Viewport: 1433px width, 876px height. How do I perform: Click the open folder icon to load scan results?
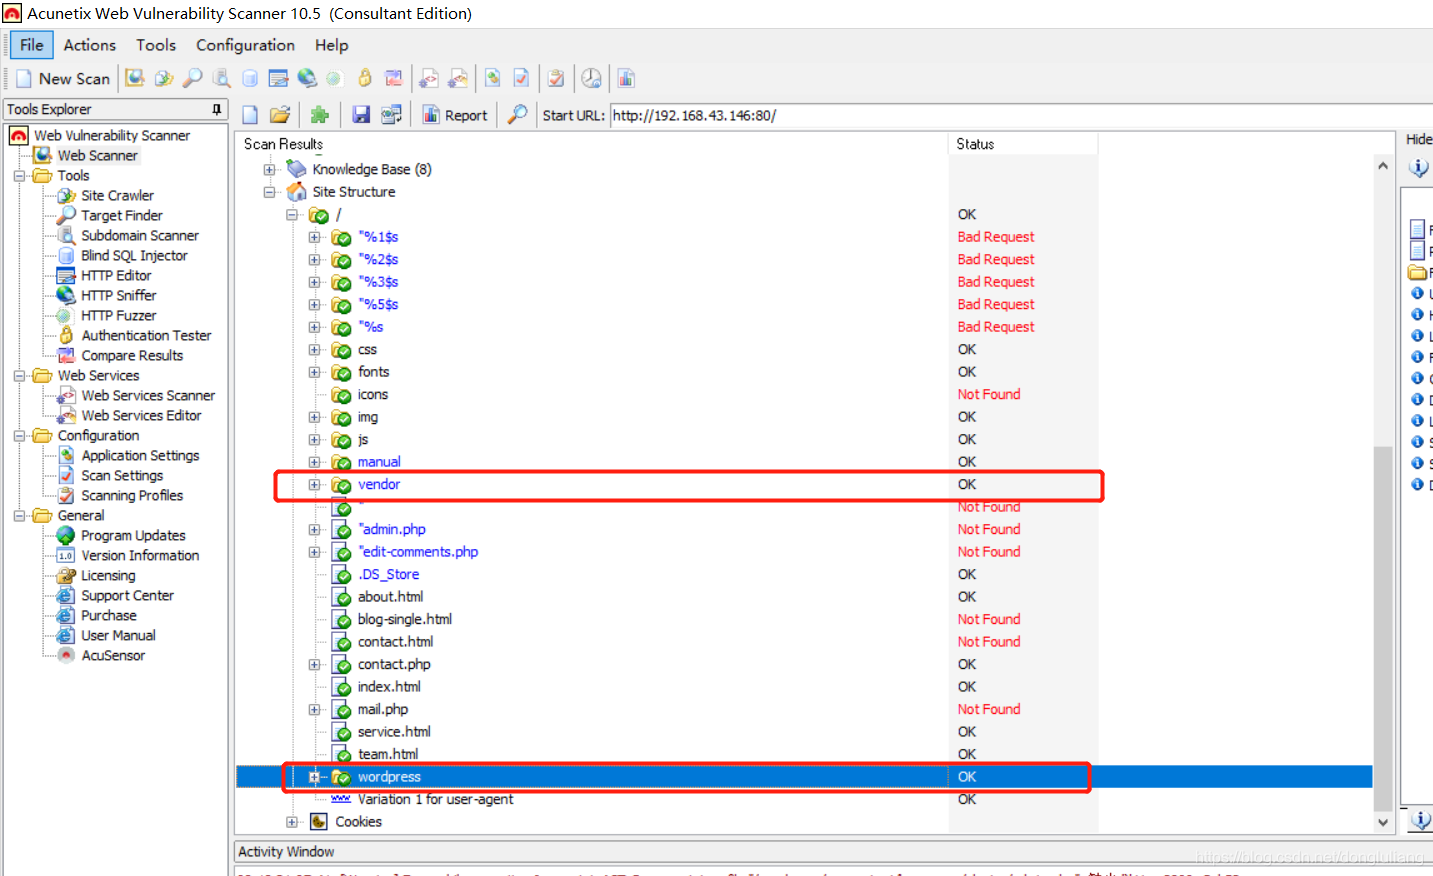(x=280, y=115)
